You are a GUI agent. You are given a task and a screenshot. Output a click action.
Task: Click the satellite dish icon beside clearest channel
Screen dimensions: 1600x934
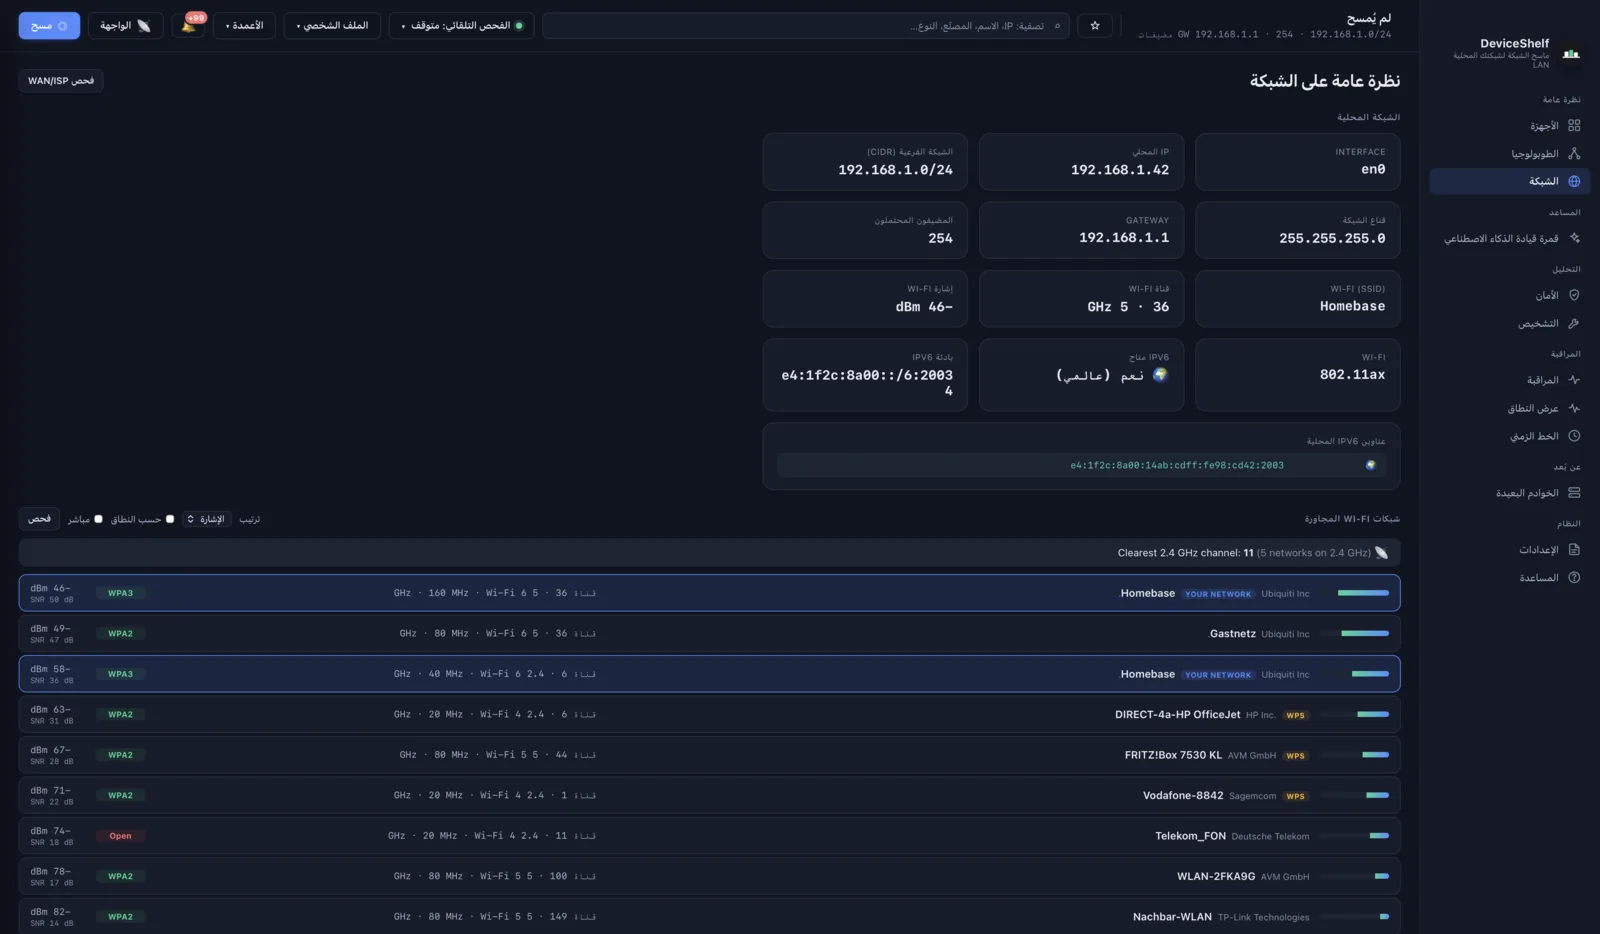[x=1381, y=553]
